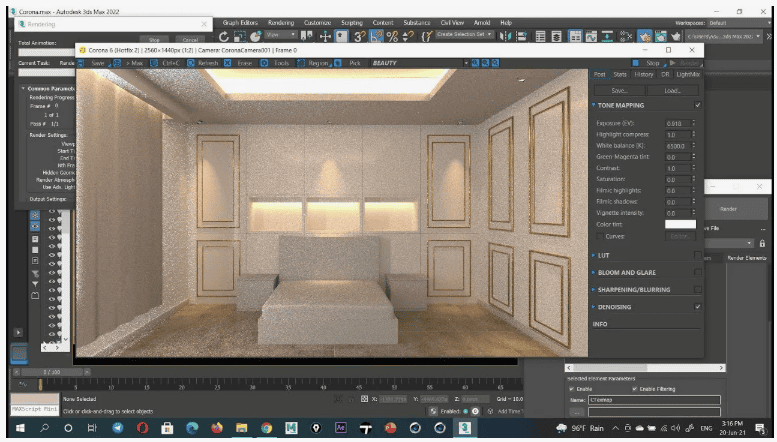
Task: Expand the Denoising section
Action: point(594,307)
